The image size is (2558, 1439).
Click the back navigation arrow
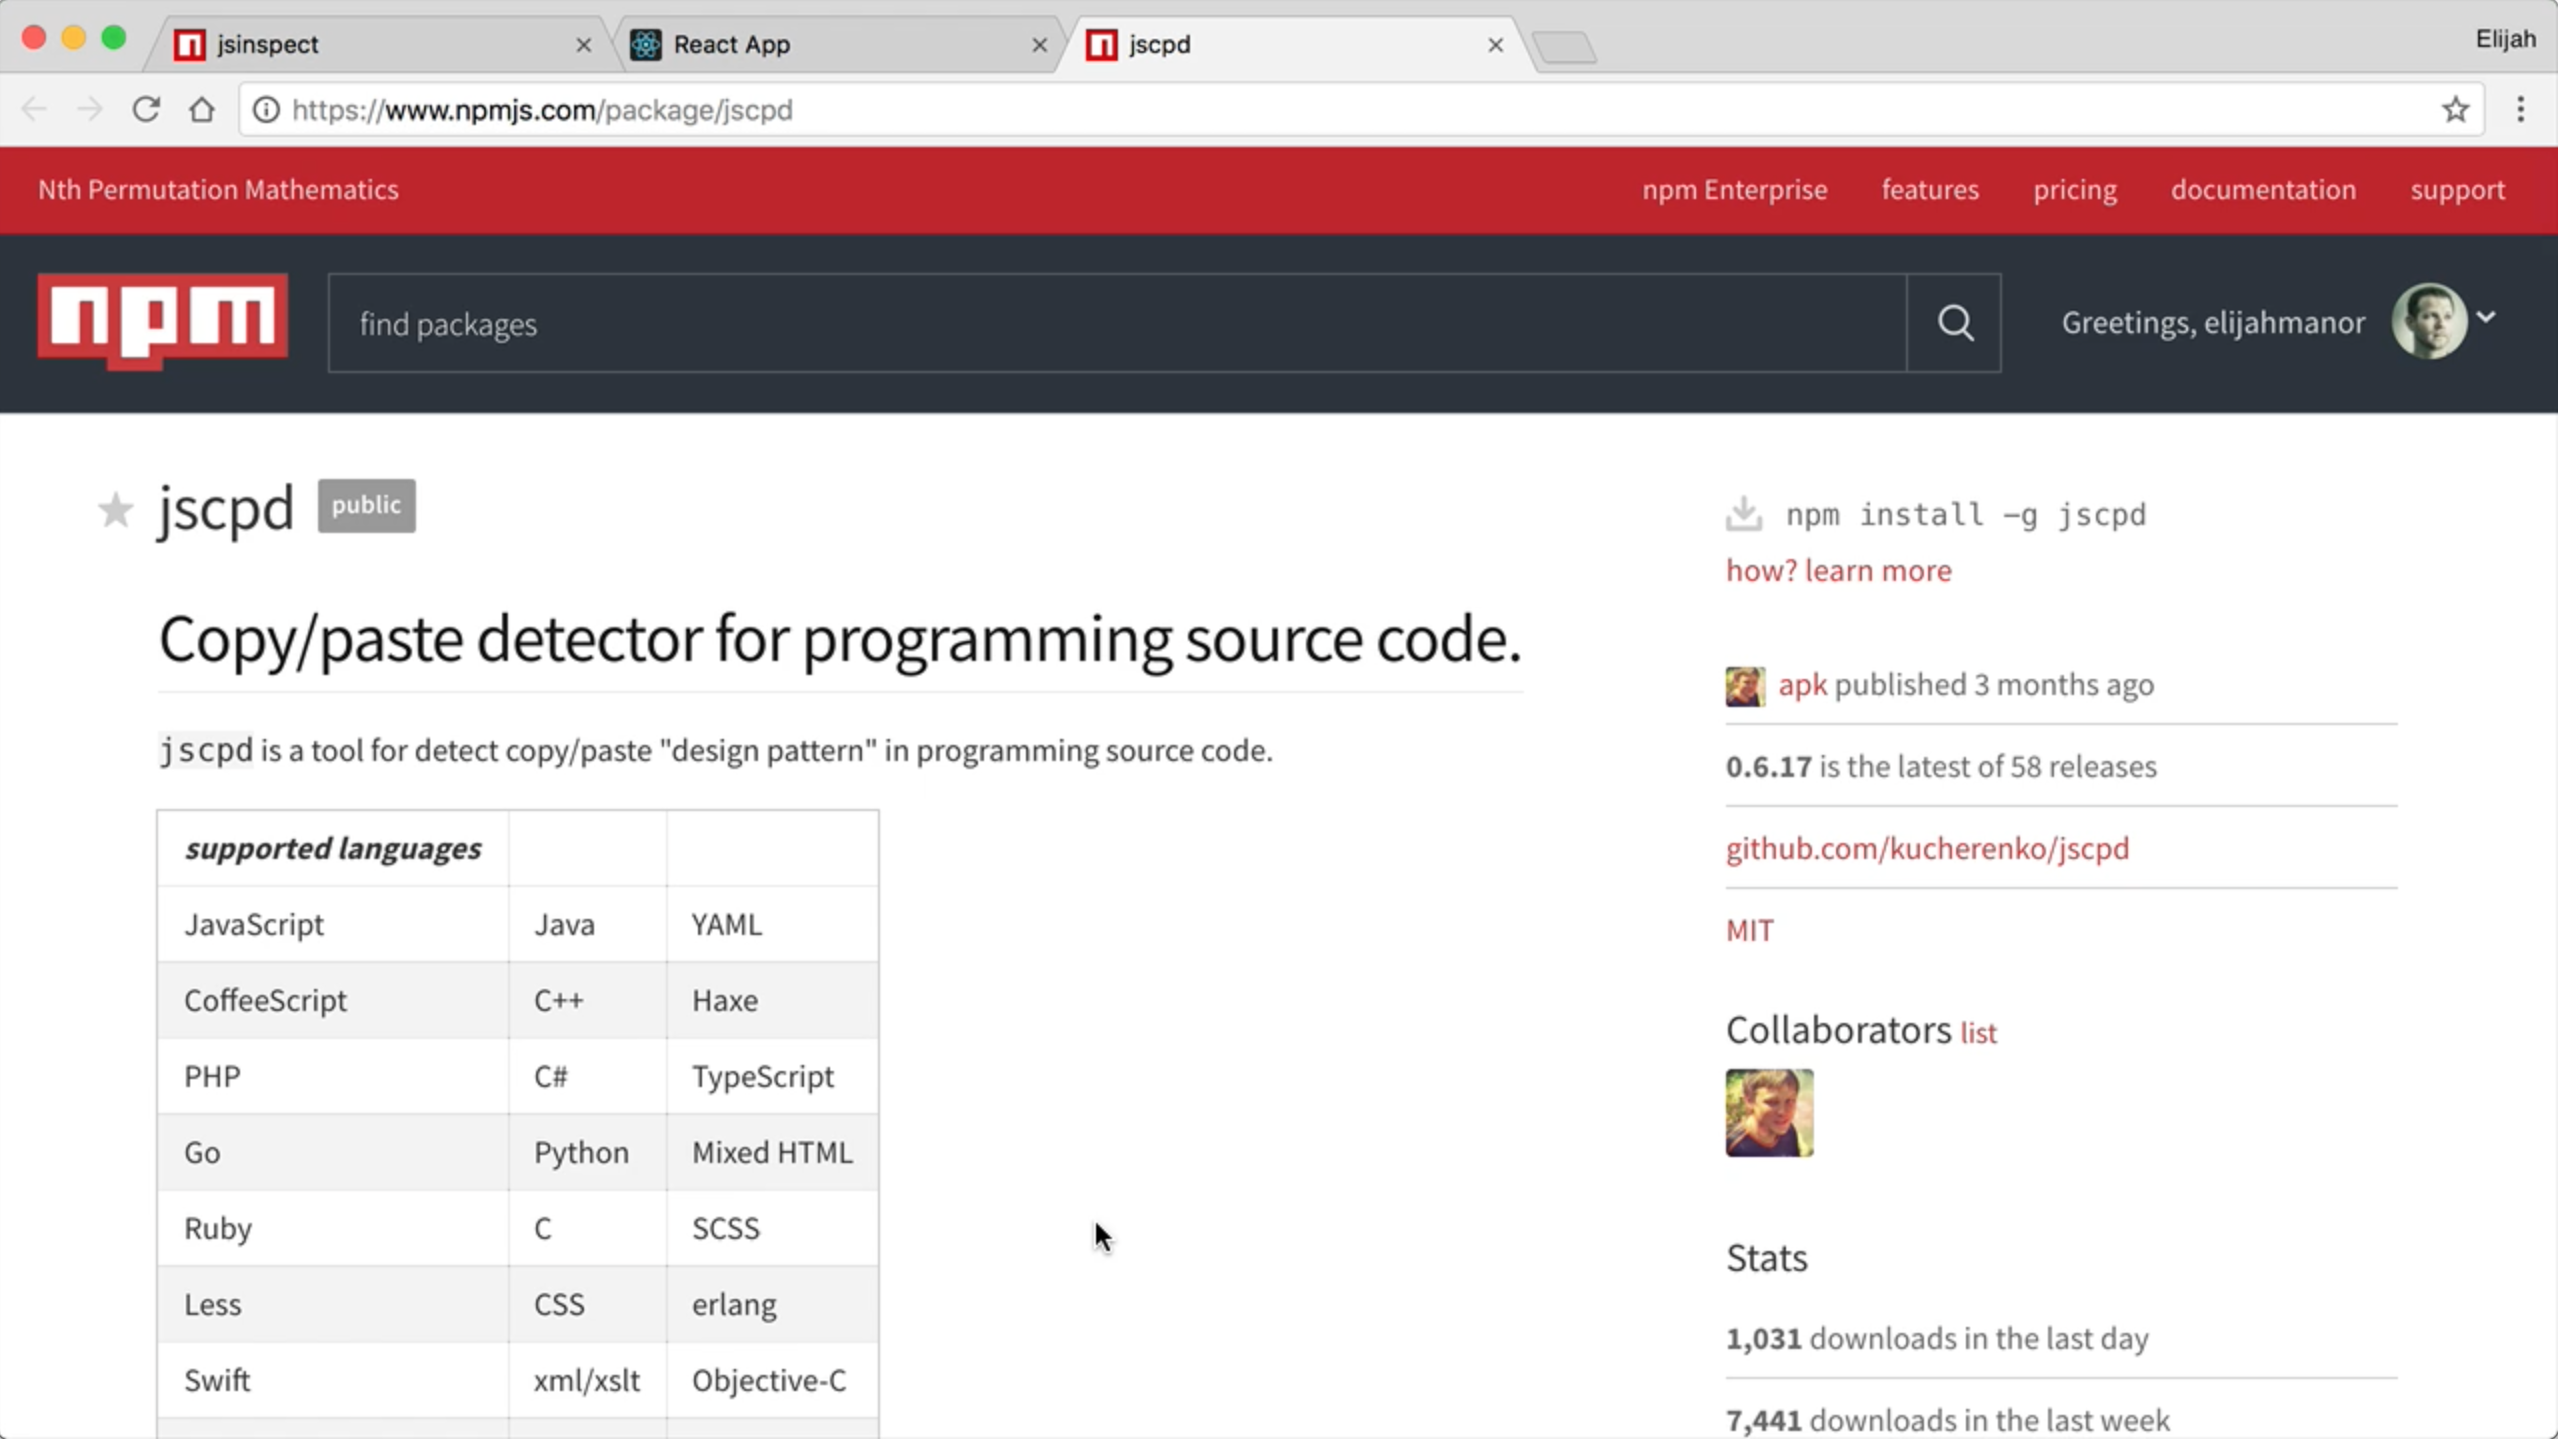[x=34, y=109]
